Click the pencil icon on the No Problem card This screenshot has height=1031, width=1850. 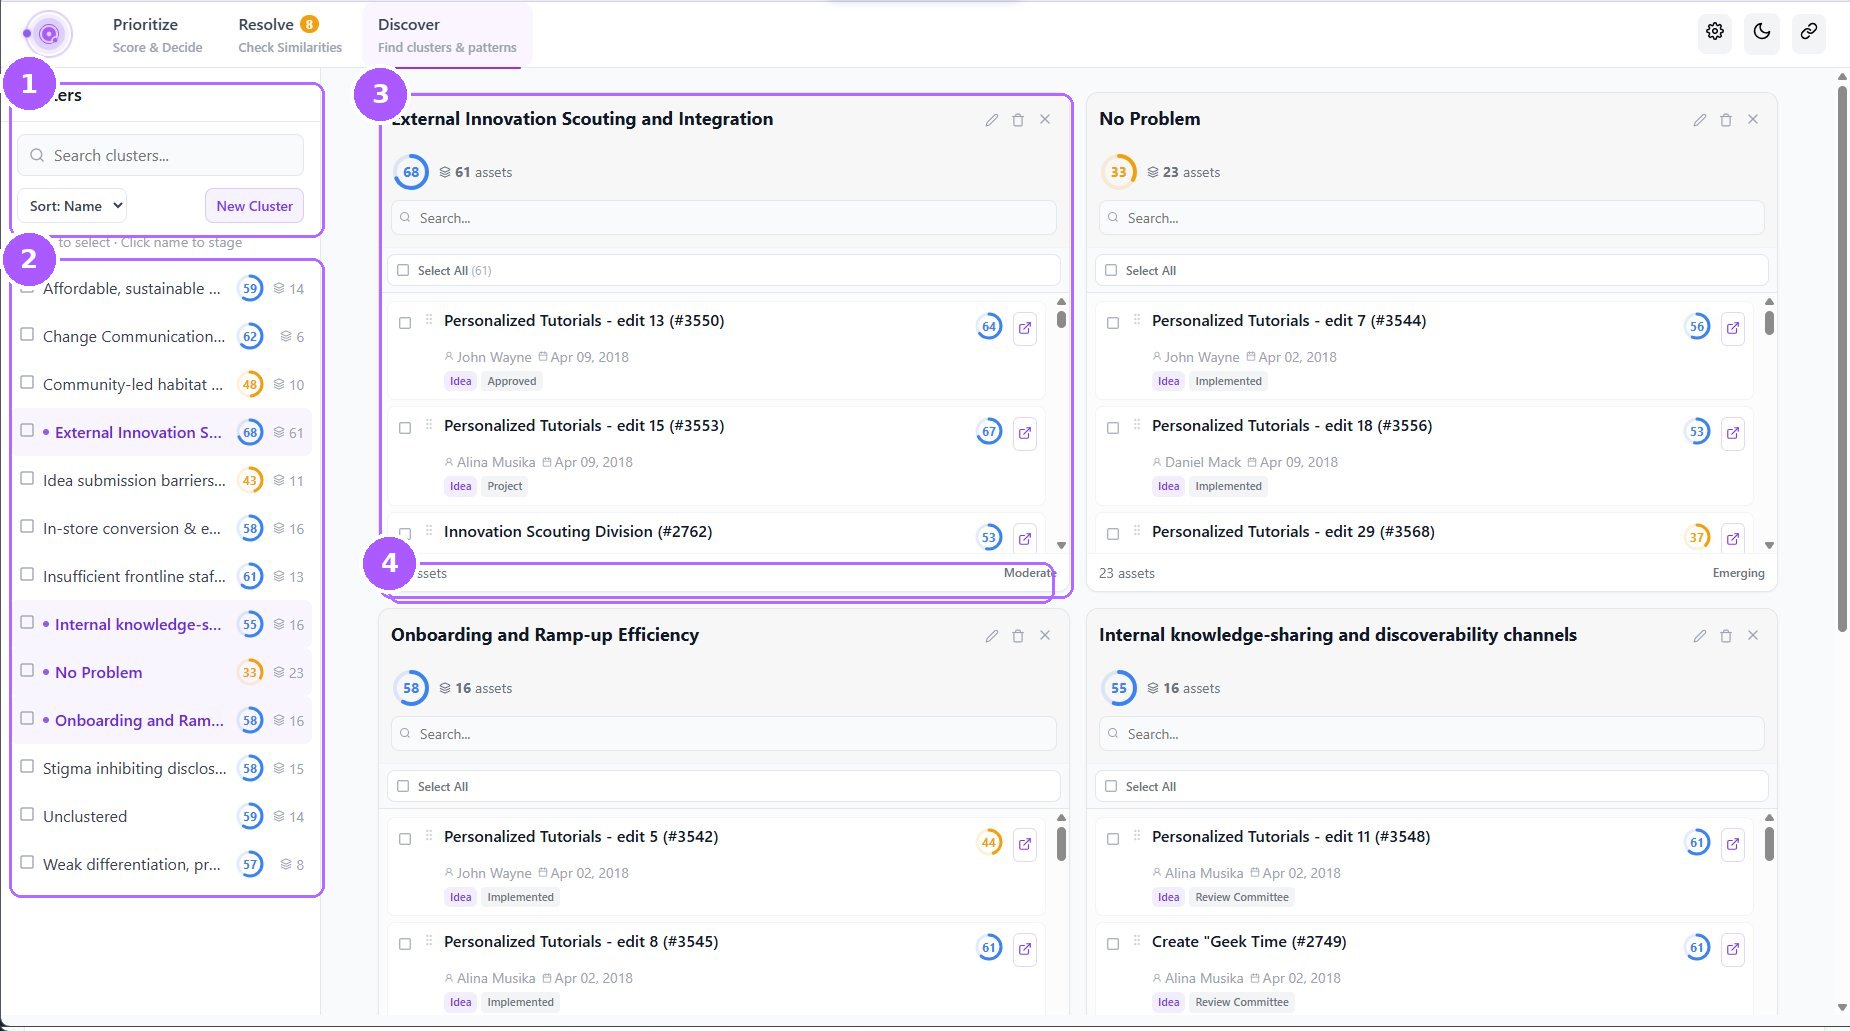pos(1699,120)
